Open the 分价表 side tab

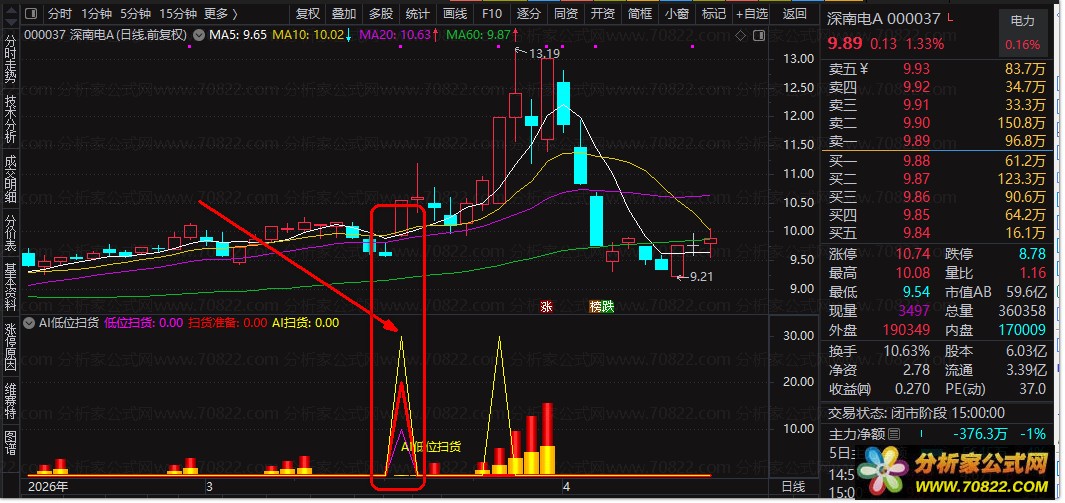tap(10, 232)
